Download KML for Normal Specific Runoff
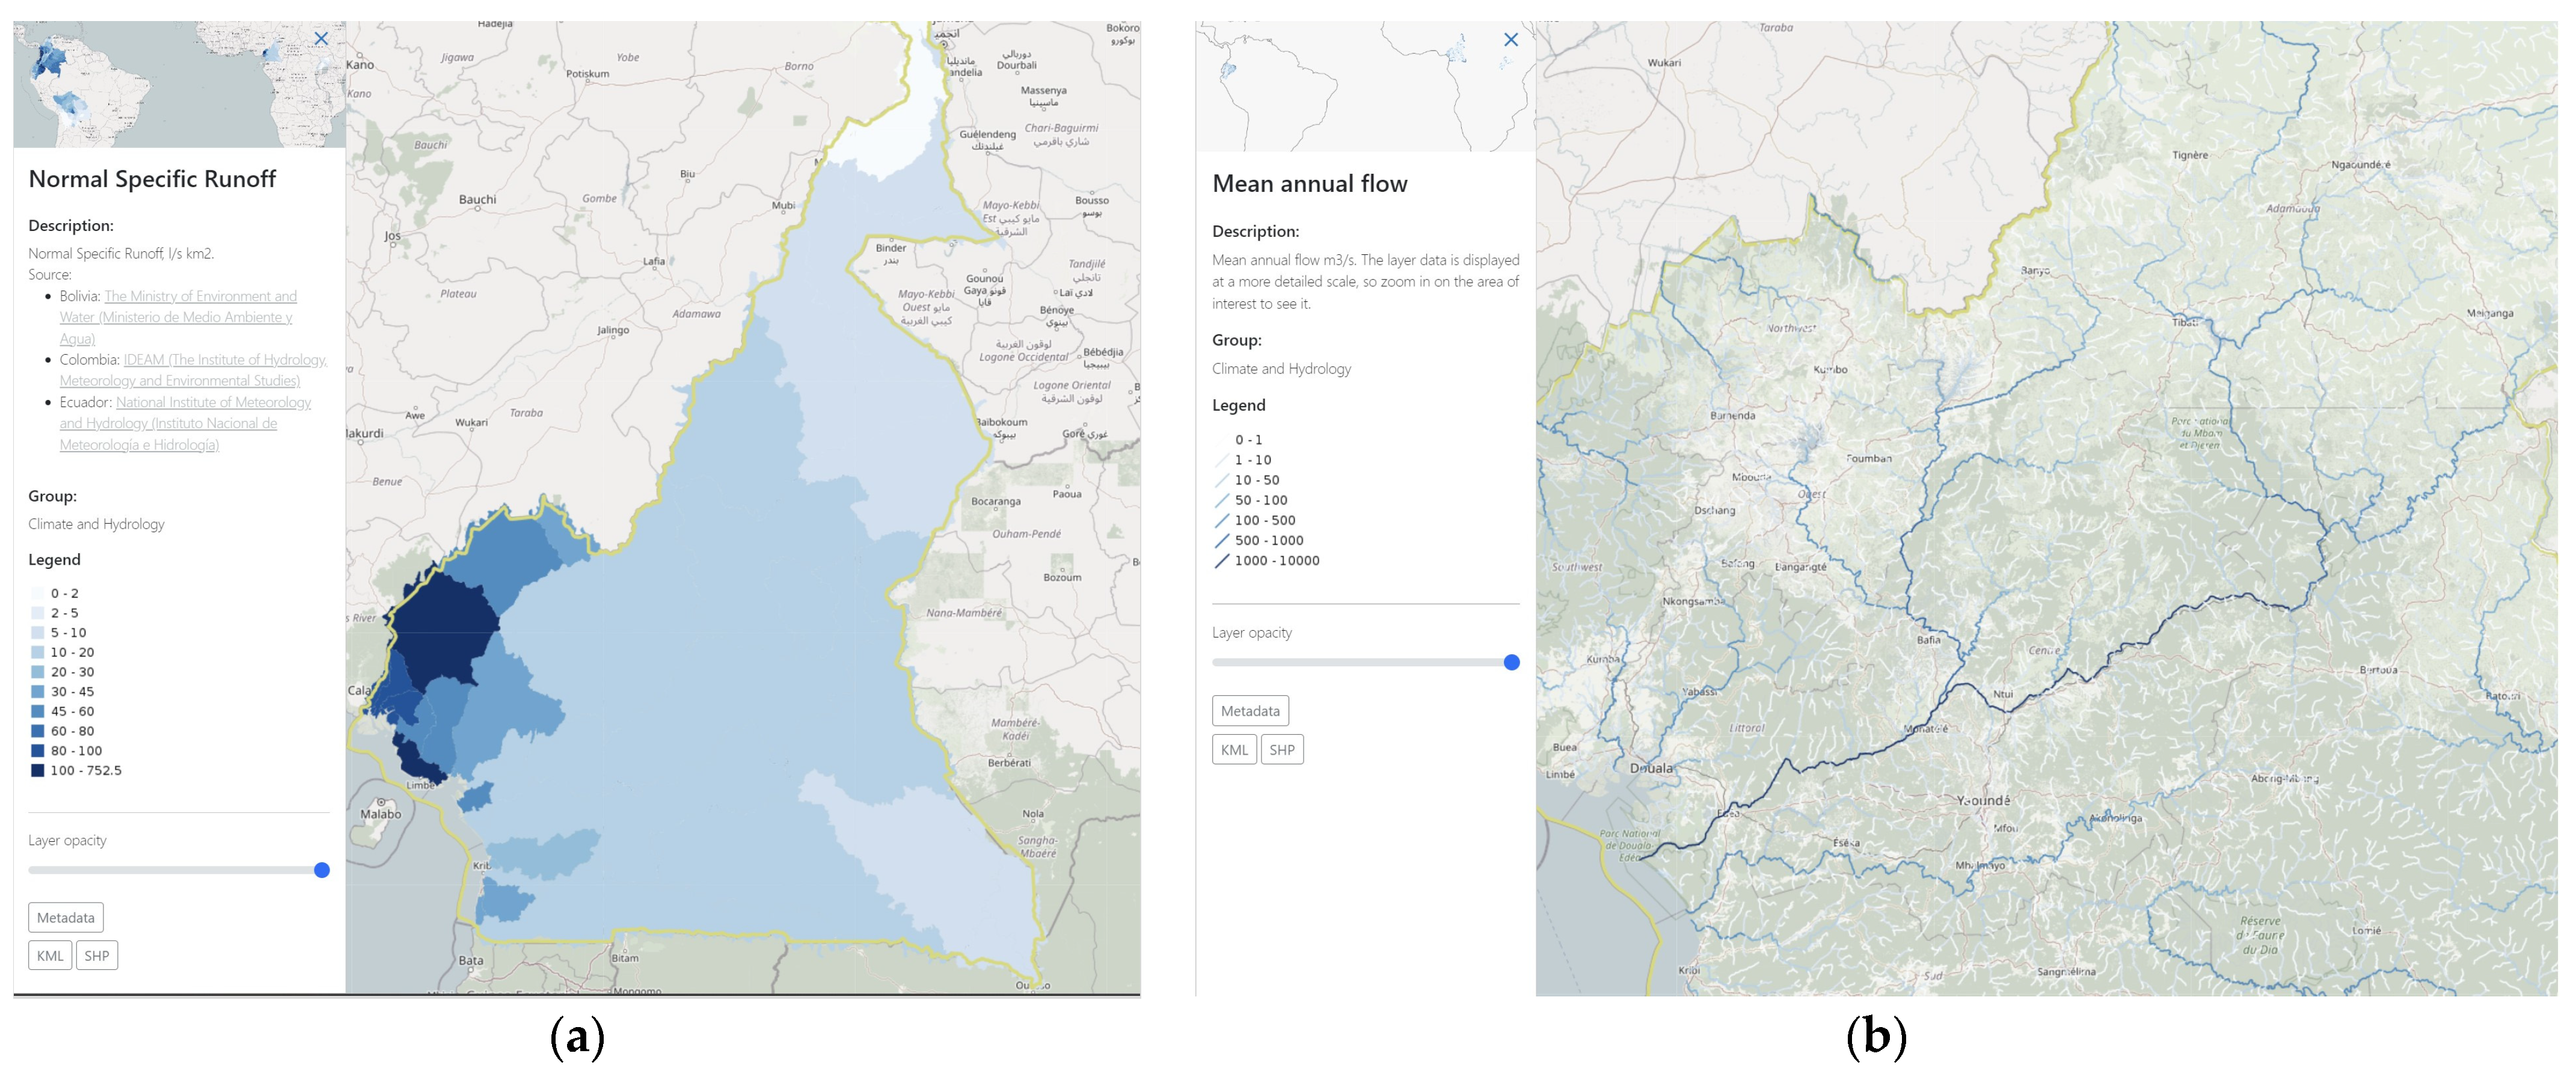This screenshot has height=1074, width=2576. pyautogui.click(x=50, y=956)
